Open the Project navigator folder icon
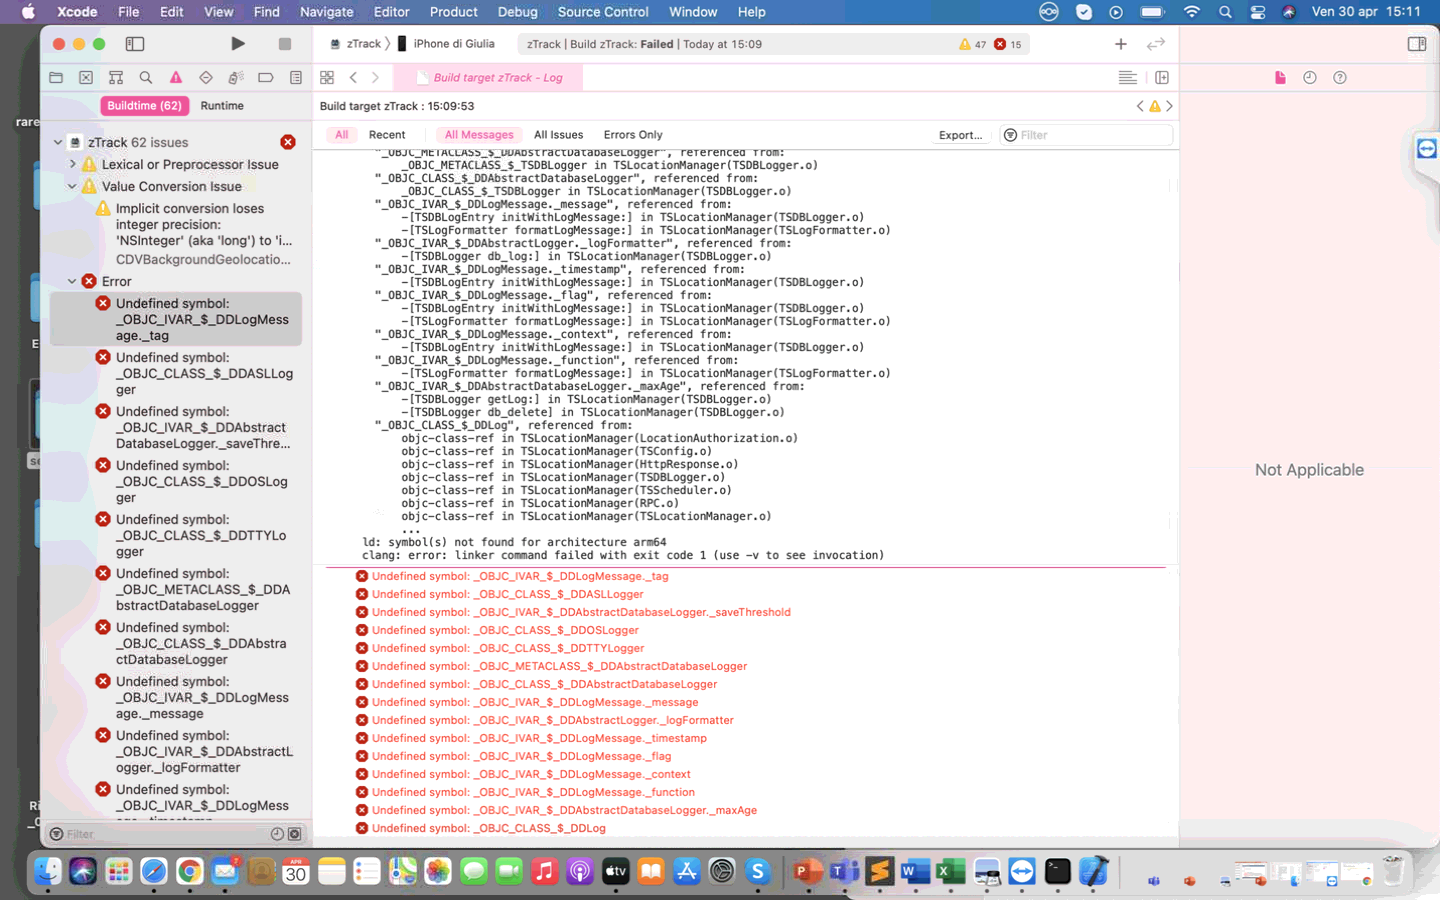The height and width of the screenshot is (900, 1440). point(56,76)
